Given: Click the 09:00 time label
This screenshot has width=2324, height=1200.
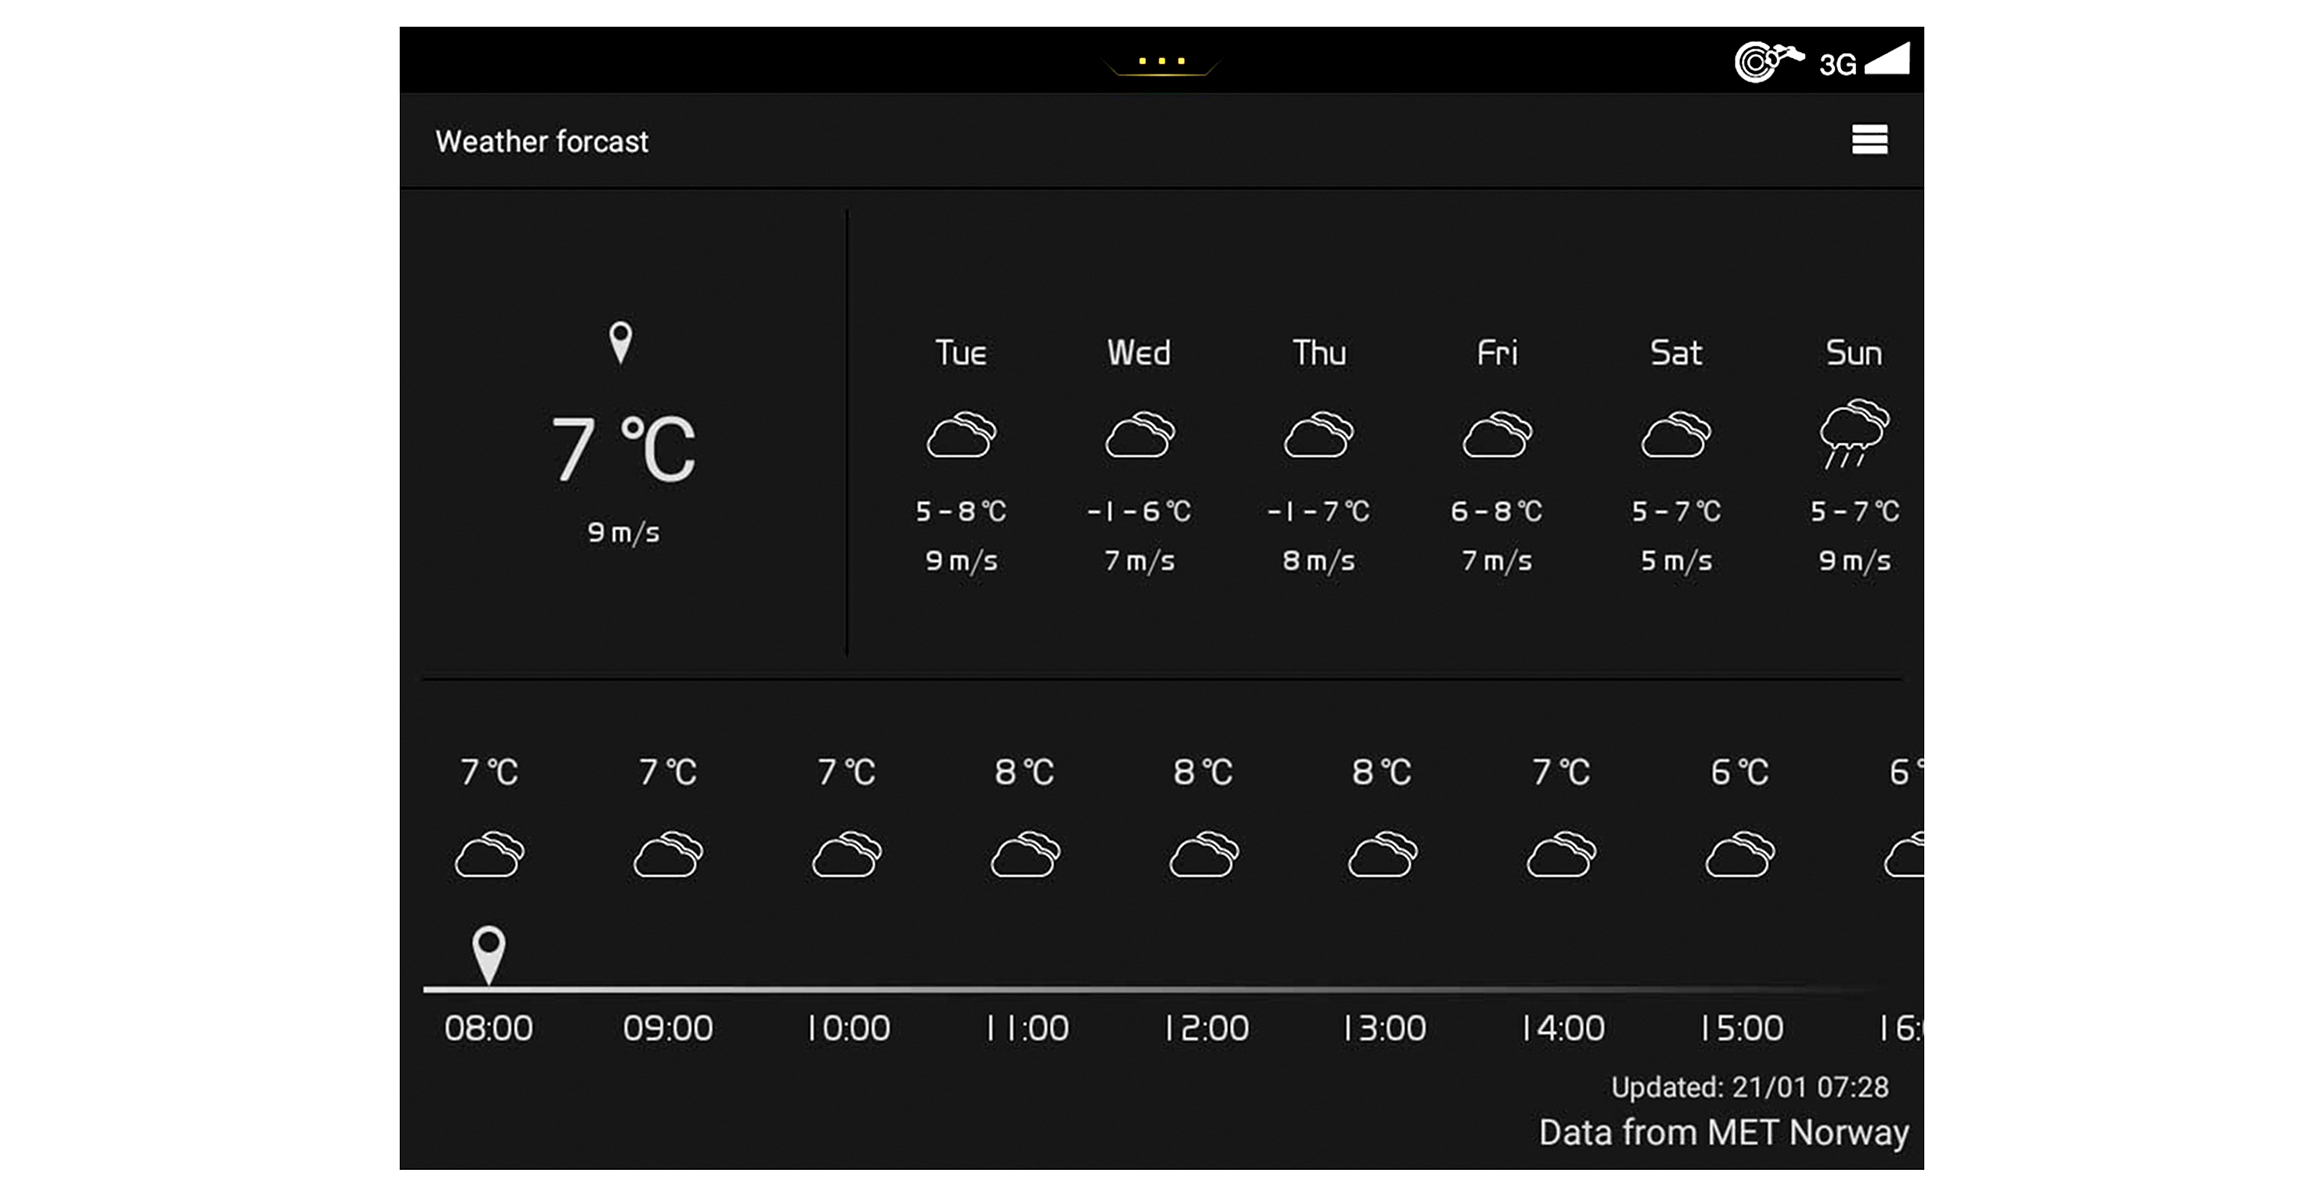Looking at the screenshot, I should [667, 1029].
